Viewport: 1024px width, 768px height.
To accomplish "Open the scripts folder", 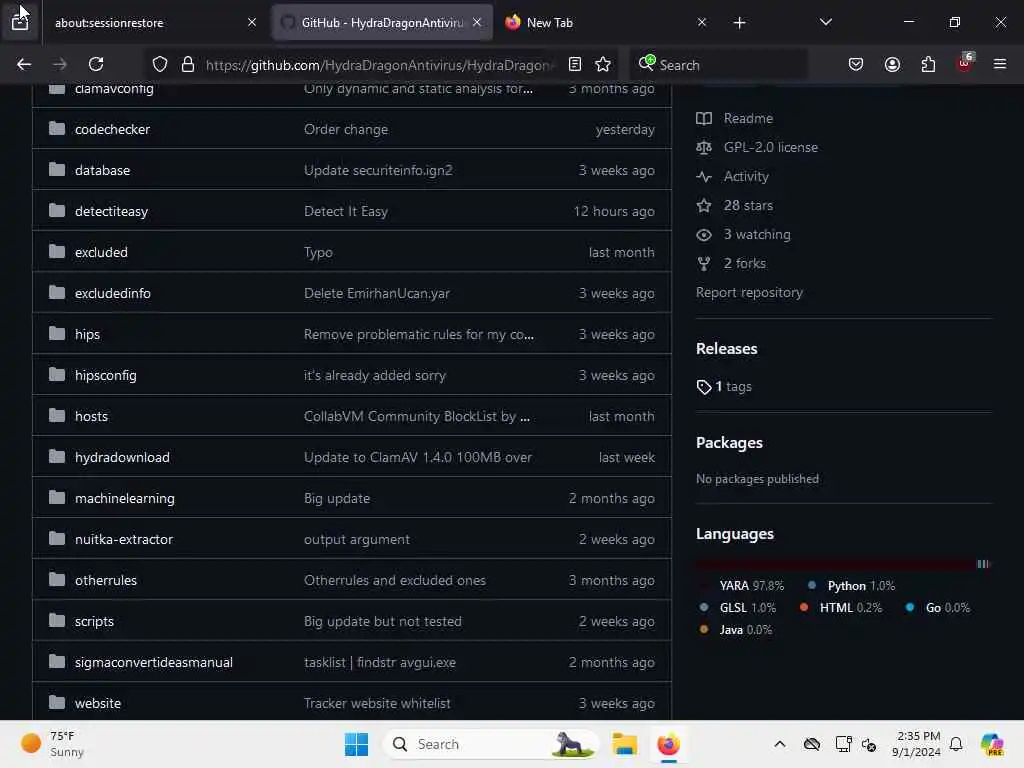I will pos(94,622).
